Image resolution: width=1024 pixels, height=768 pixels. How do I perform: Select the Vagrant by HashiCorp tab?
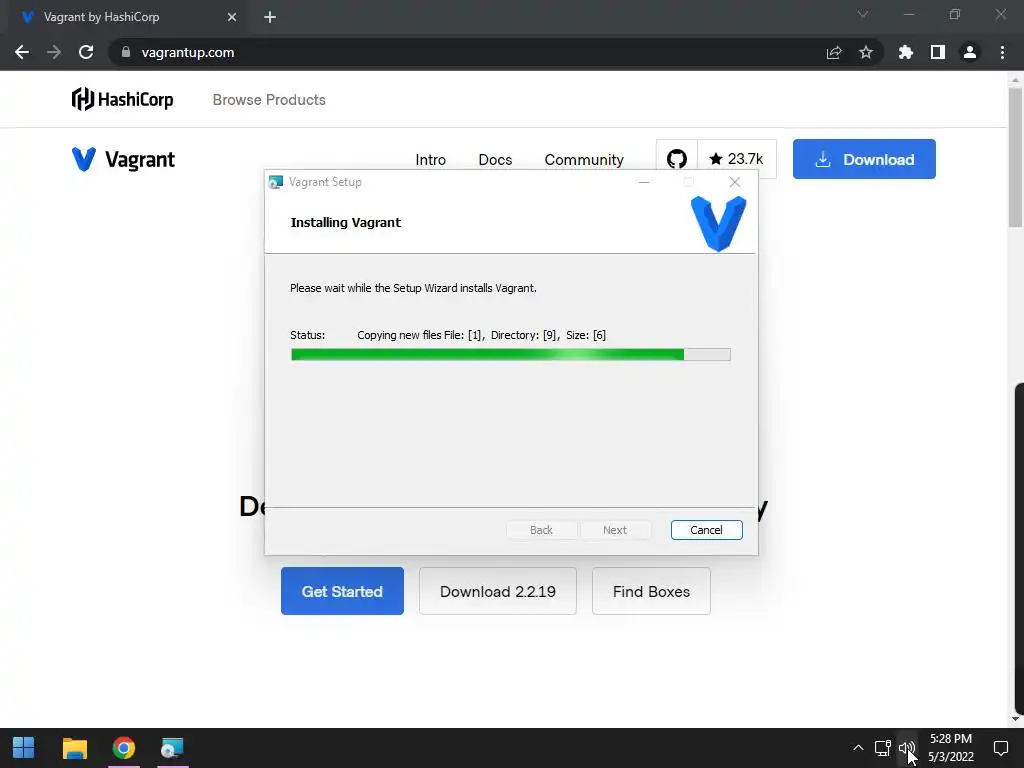[x=128, y=17]
